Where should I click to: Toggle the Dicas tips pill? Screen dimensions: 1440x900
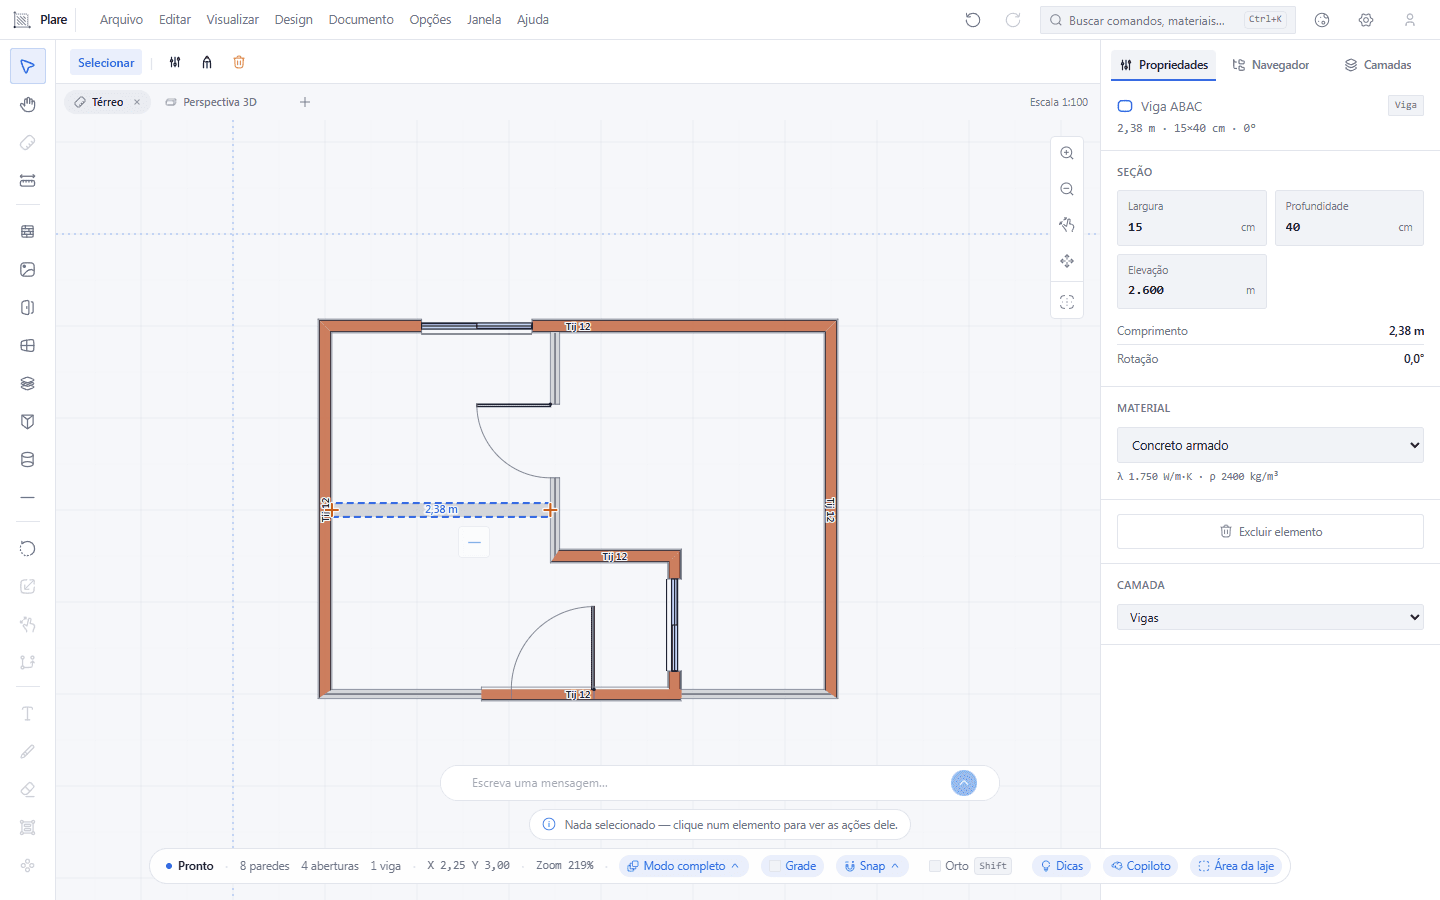pyautogui.click(x=1062, y=866)
